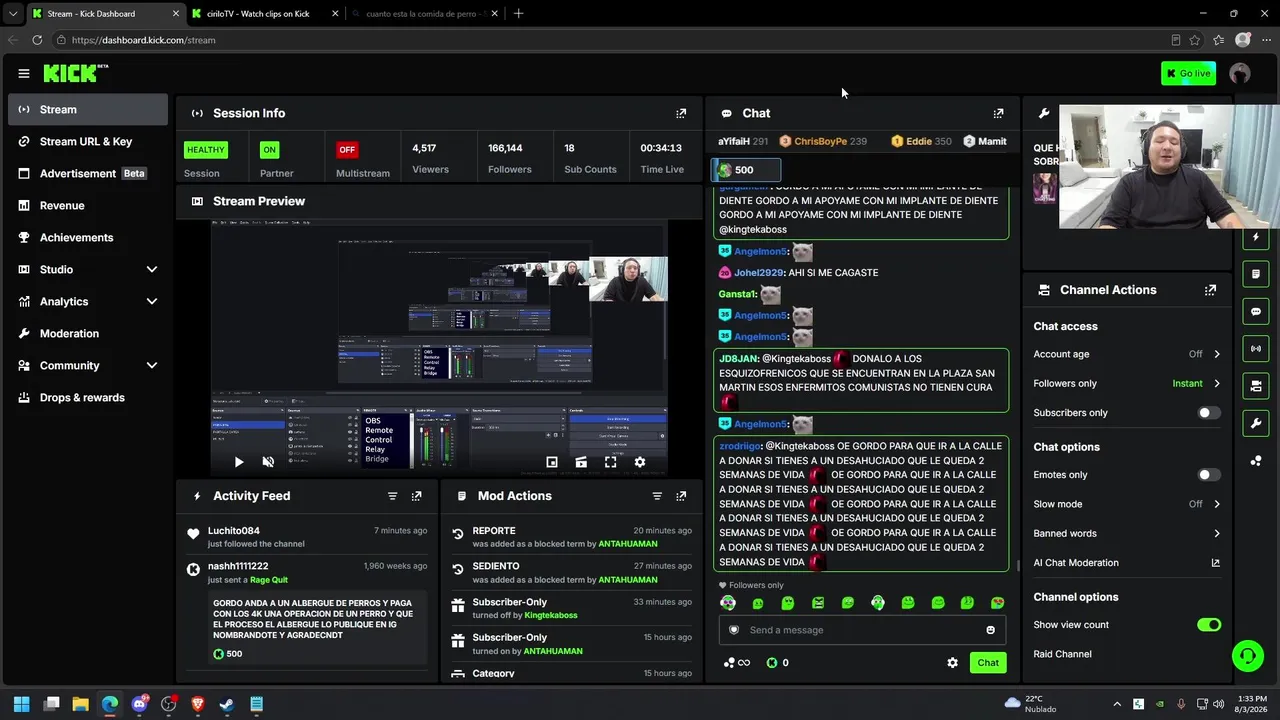Click the camera widget icon in right rail

[x=1256, y=386]
